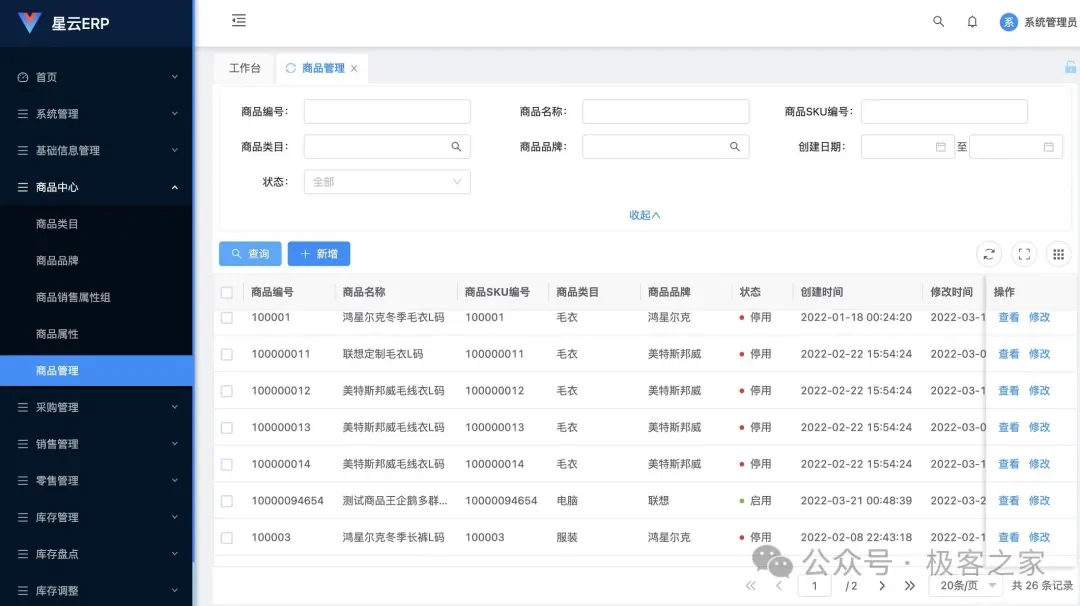1080x606 pixels.
Task: Click the collapse sidebar menu icon
Action: [238, 20]
